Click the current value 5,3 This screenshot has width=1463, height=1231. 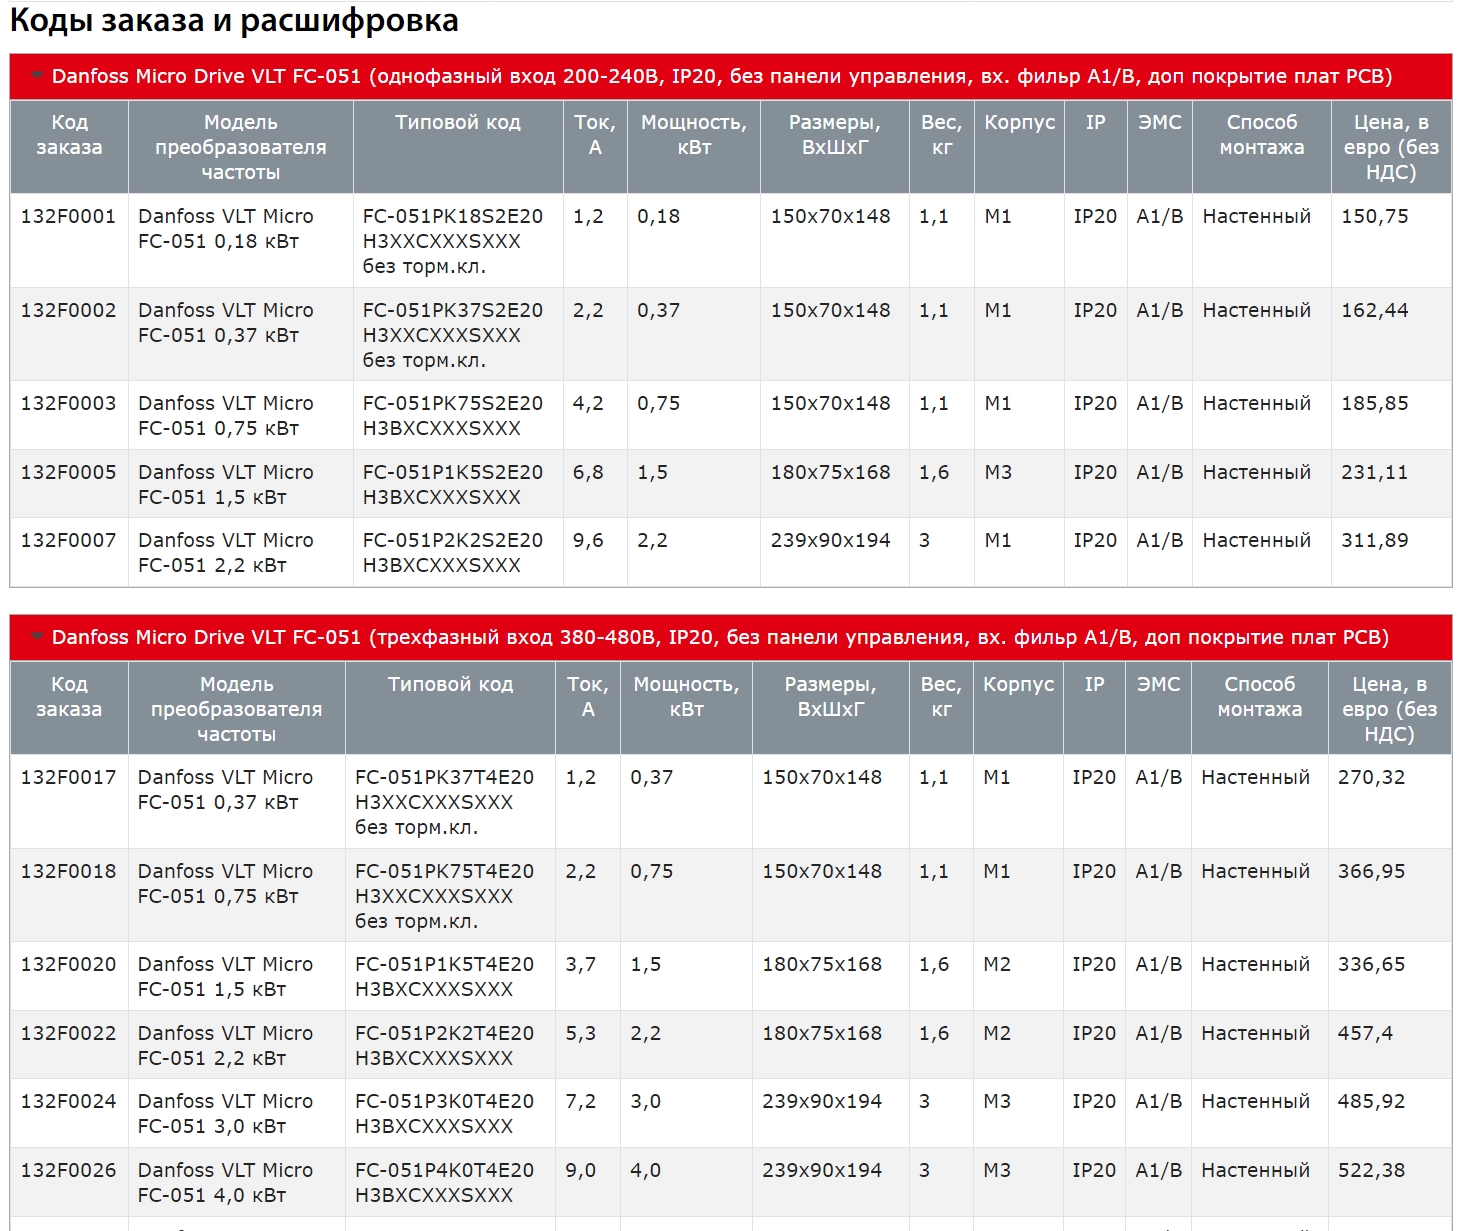[581, 1033]
